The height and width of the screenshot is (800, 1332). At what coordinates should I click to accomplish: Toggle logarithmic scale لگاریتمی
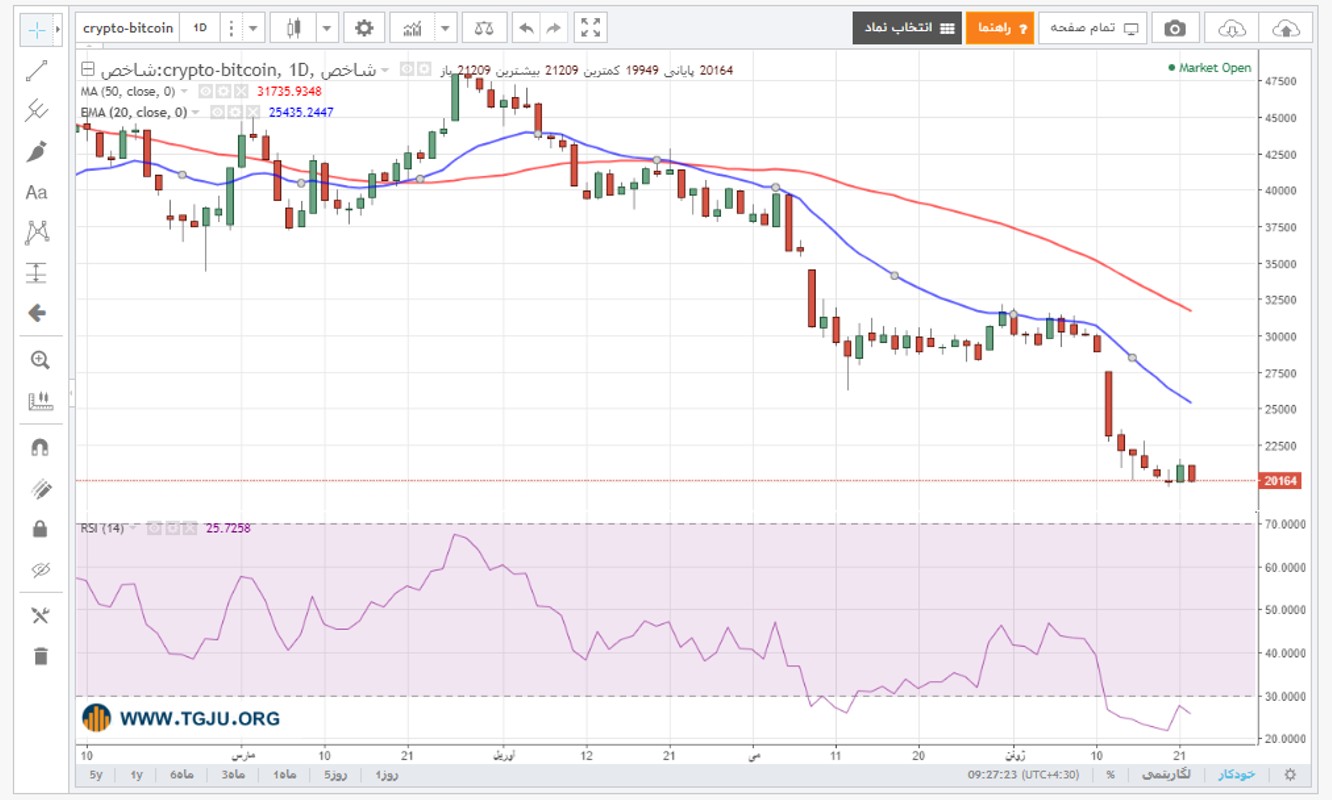(x=1166, y=775)
